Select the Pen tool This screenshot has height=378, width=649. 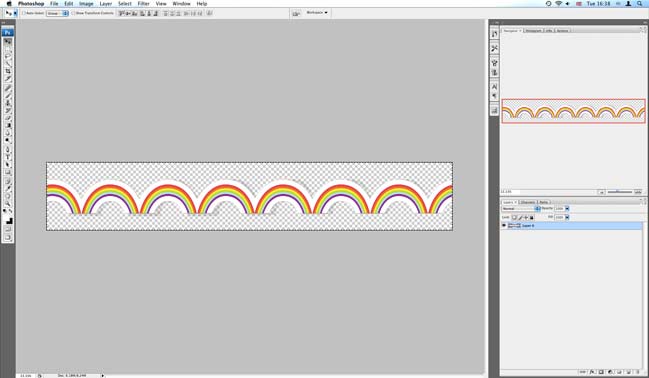point(8,149)
